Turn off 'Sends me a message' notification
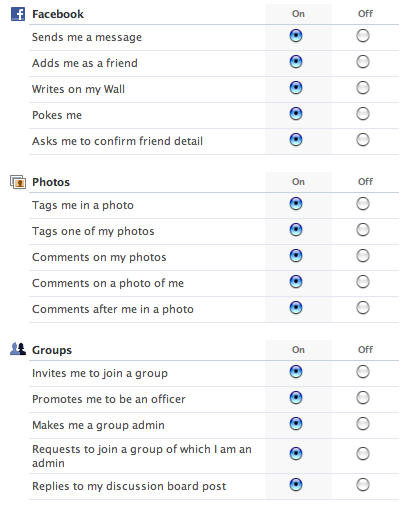 (x=363, y=36)
